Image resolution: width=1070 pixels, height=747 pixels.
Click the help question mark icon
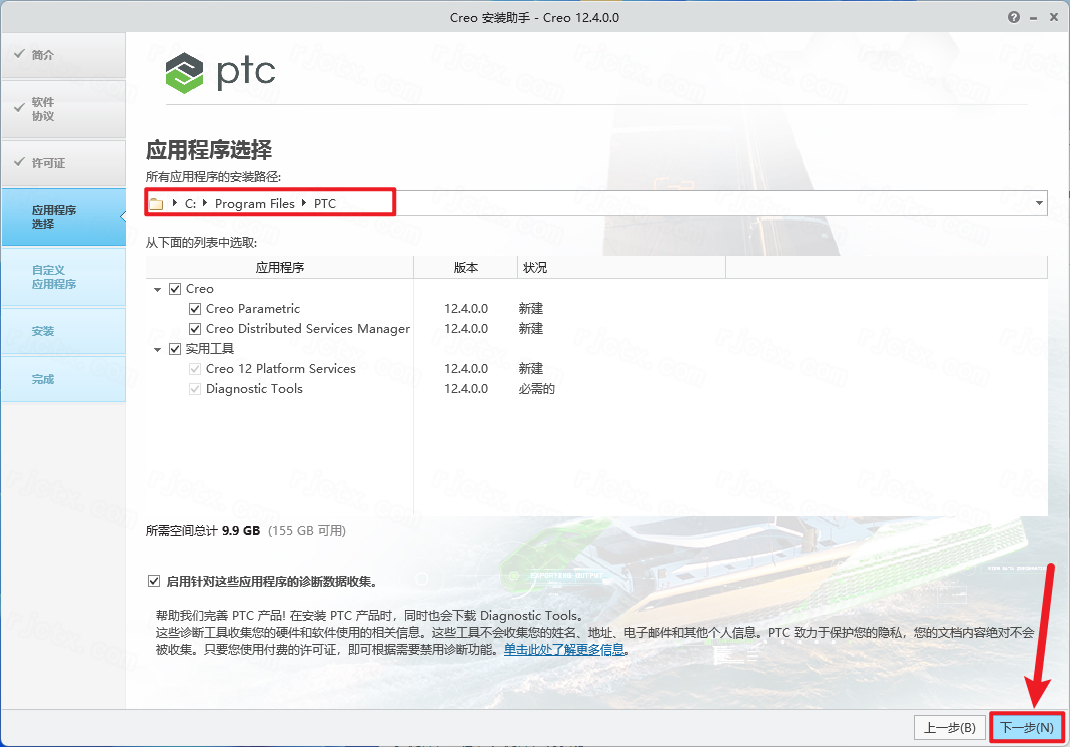click(x=1013, y=17)
